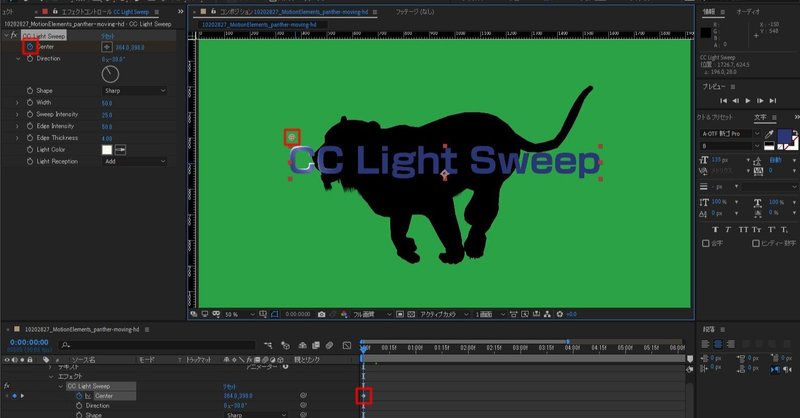The height and width of the screenshot is (418, 800).
Task: Toggle the Width stopwatch in Effect Controls
Action: [x=30, y=103]
